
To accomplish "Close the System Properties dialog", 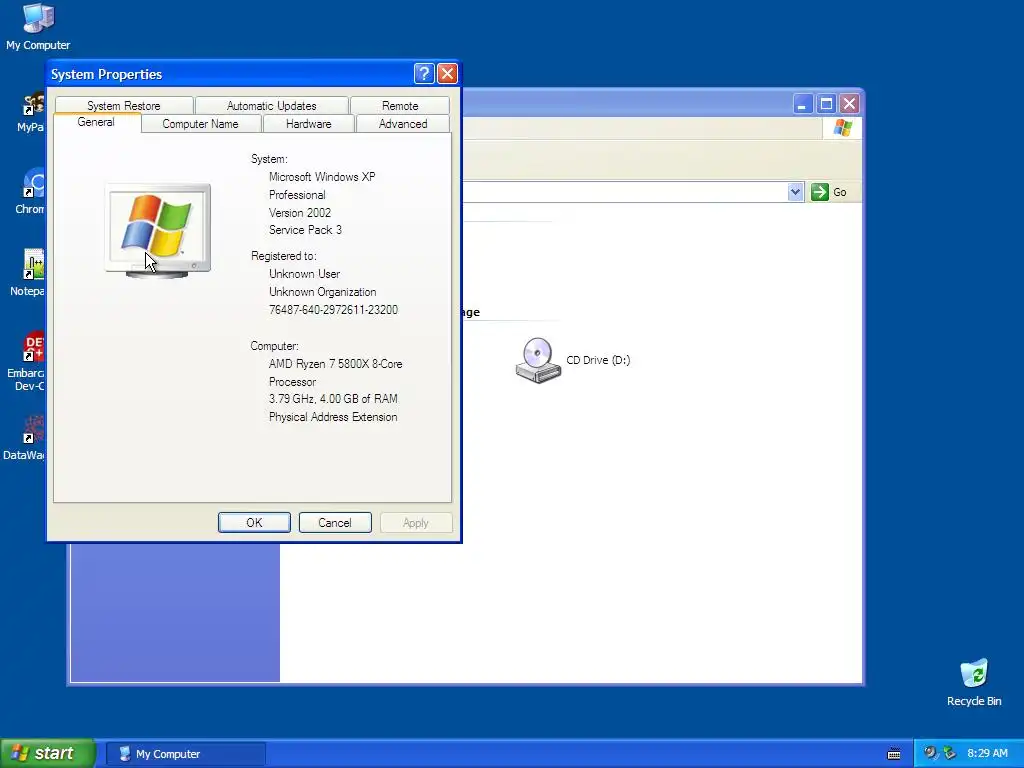I will (x=447, y=73).
